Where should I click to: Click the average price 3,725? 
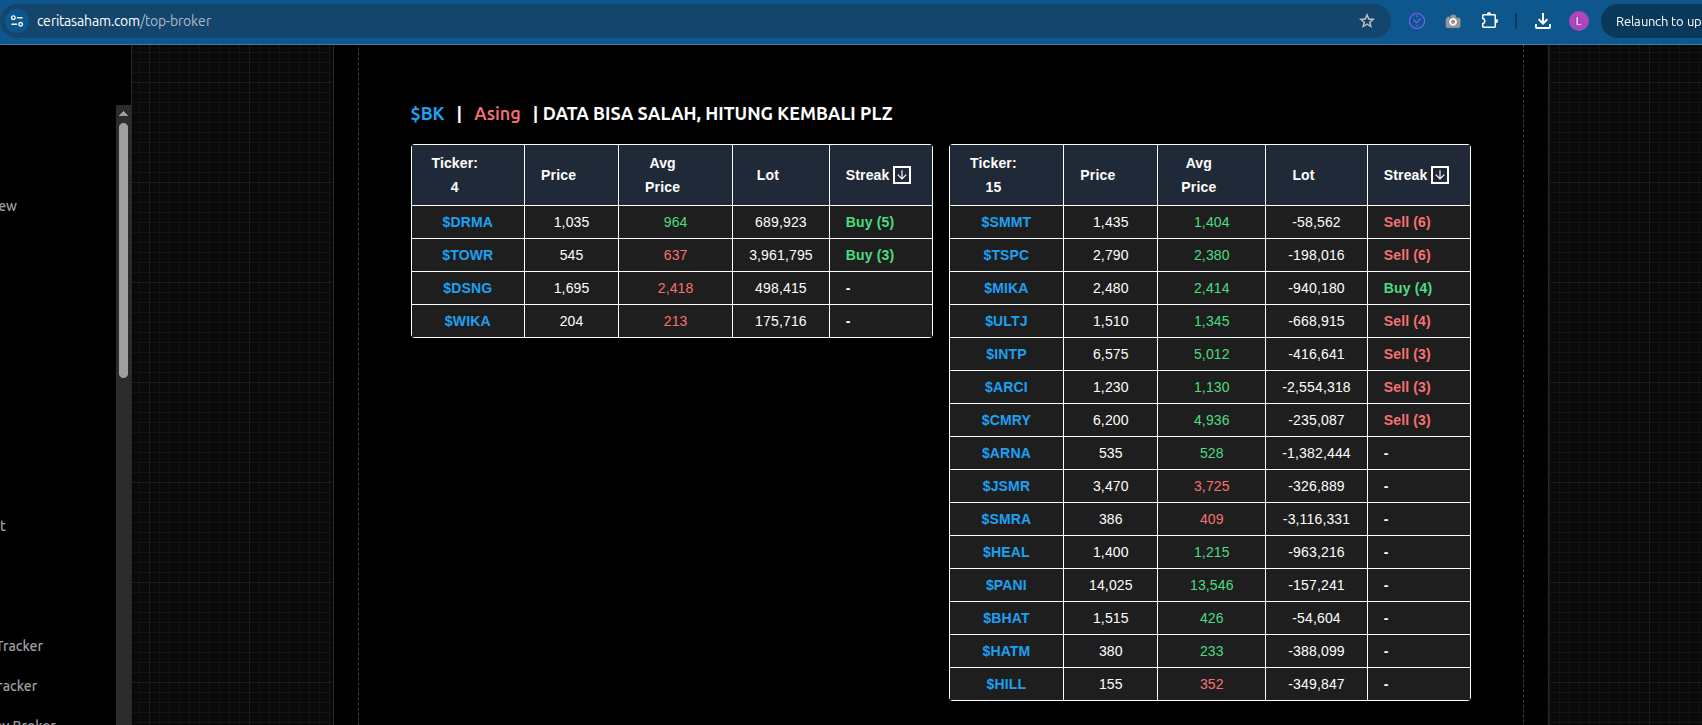pyautogui.click(x=1212, y=486)
